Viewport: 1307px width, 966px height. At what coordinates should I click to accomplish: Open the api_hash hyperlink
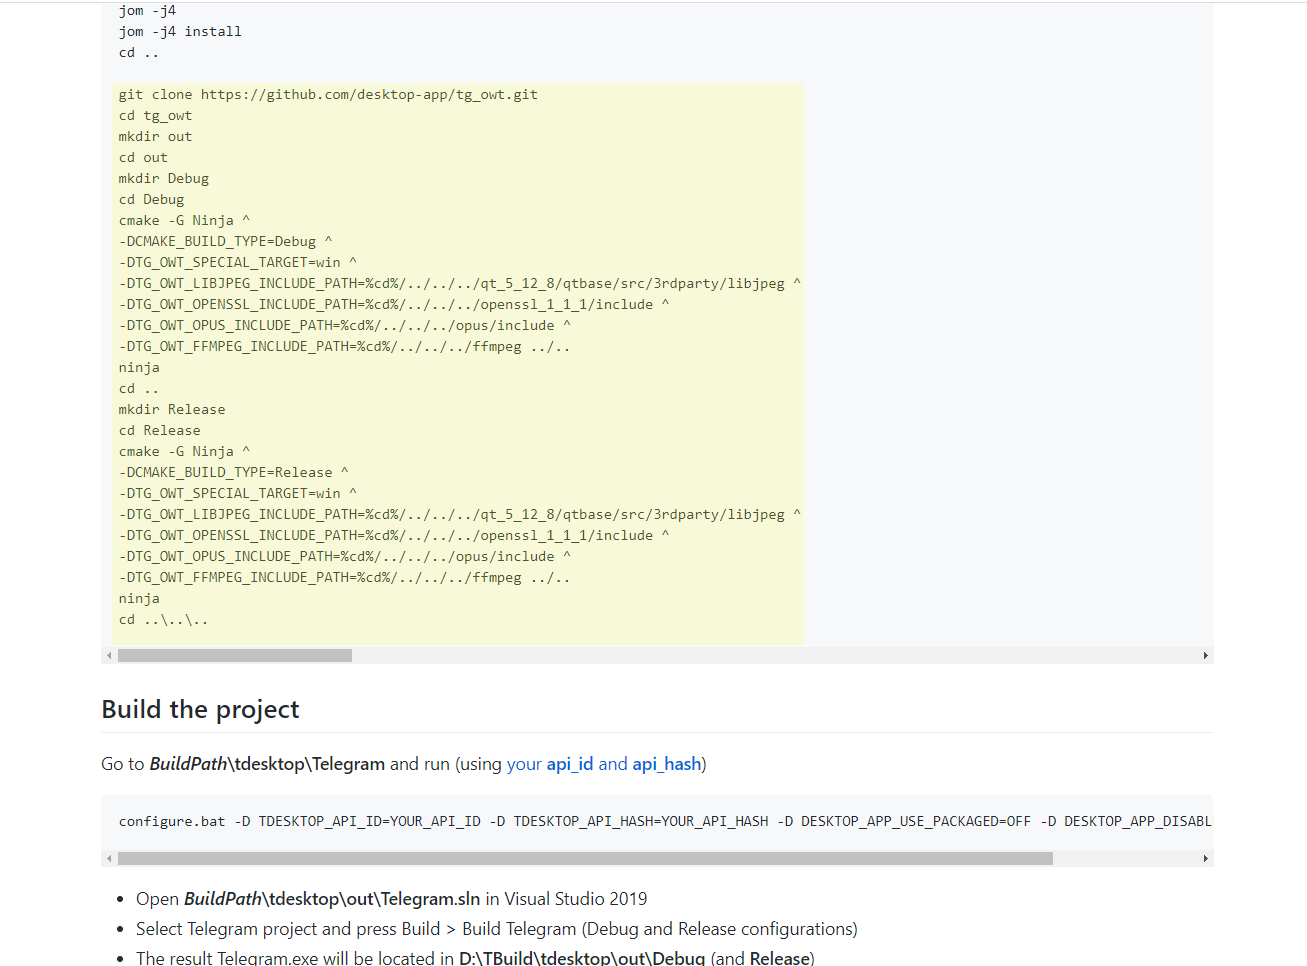(x=666, y=763)
